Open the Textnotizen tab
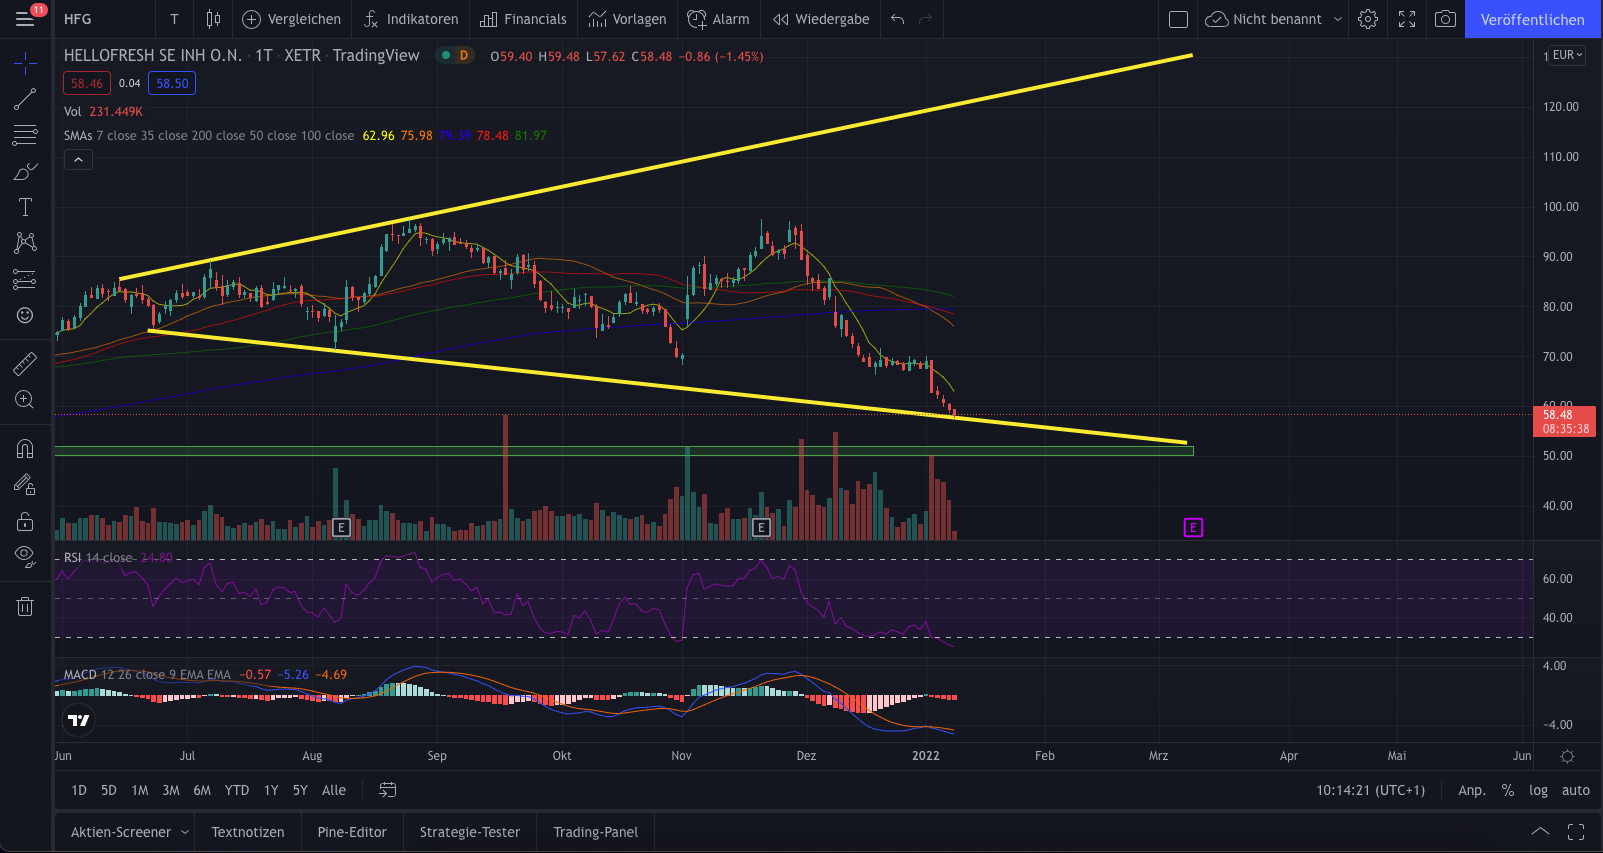Viewport: 1603px width, 853px height. (248, 832)
